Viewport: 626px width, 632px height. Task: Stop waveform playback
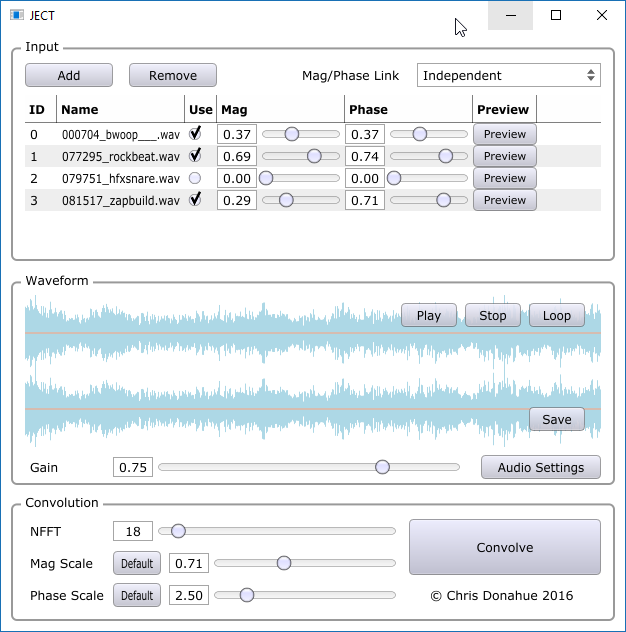point(493,315)
